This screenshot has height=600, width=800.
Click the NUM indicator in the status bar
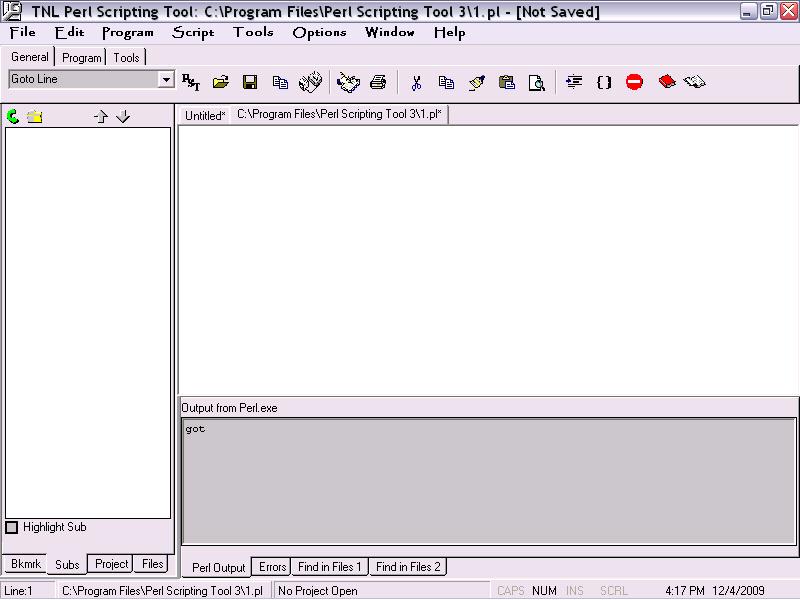[x=544, y=591]
